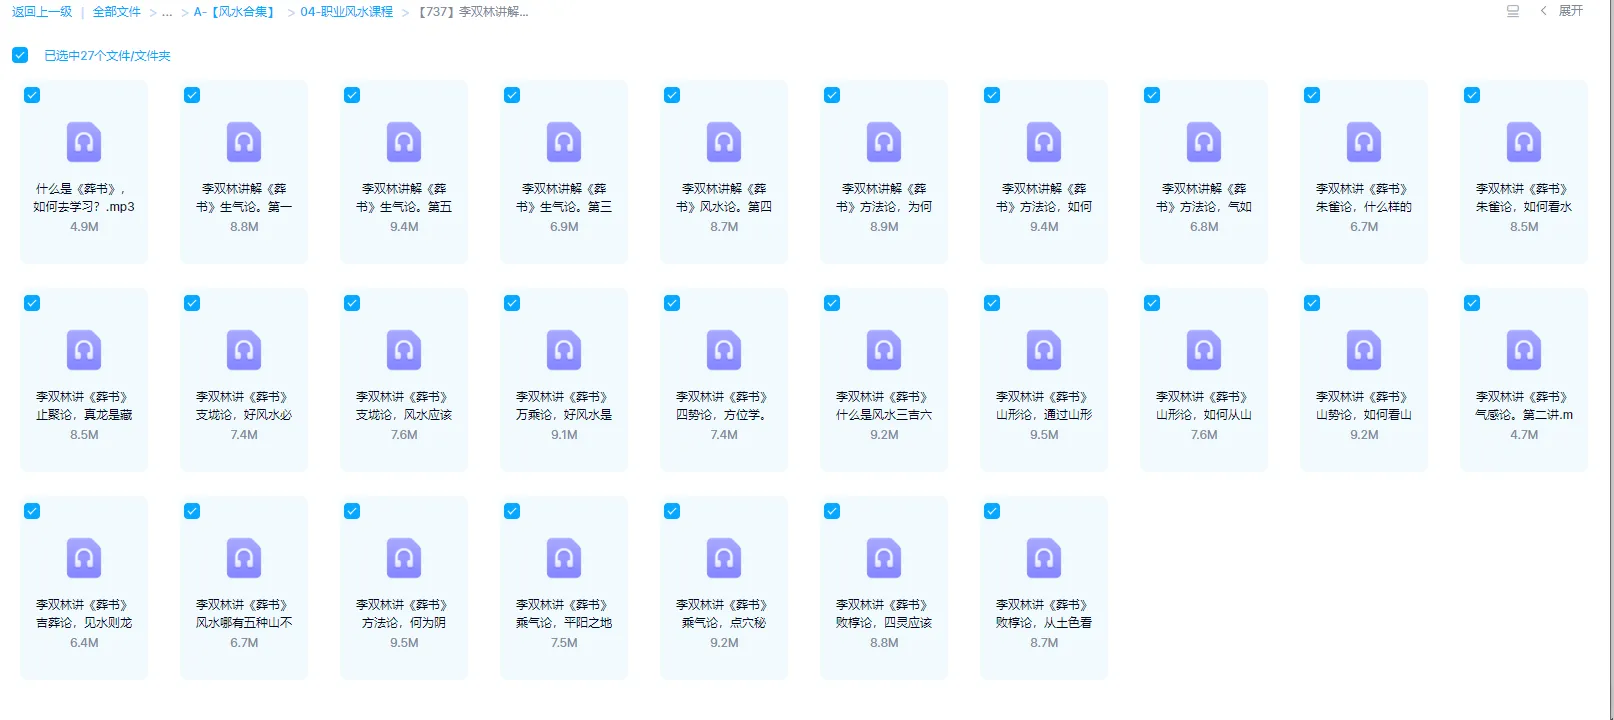Click audio icon for 方法论，气如 file

[1204, 142]
